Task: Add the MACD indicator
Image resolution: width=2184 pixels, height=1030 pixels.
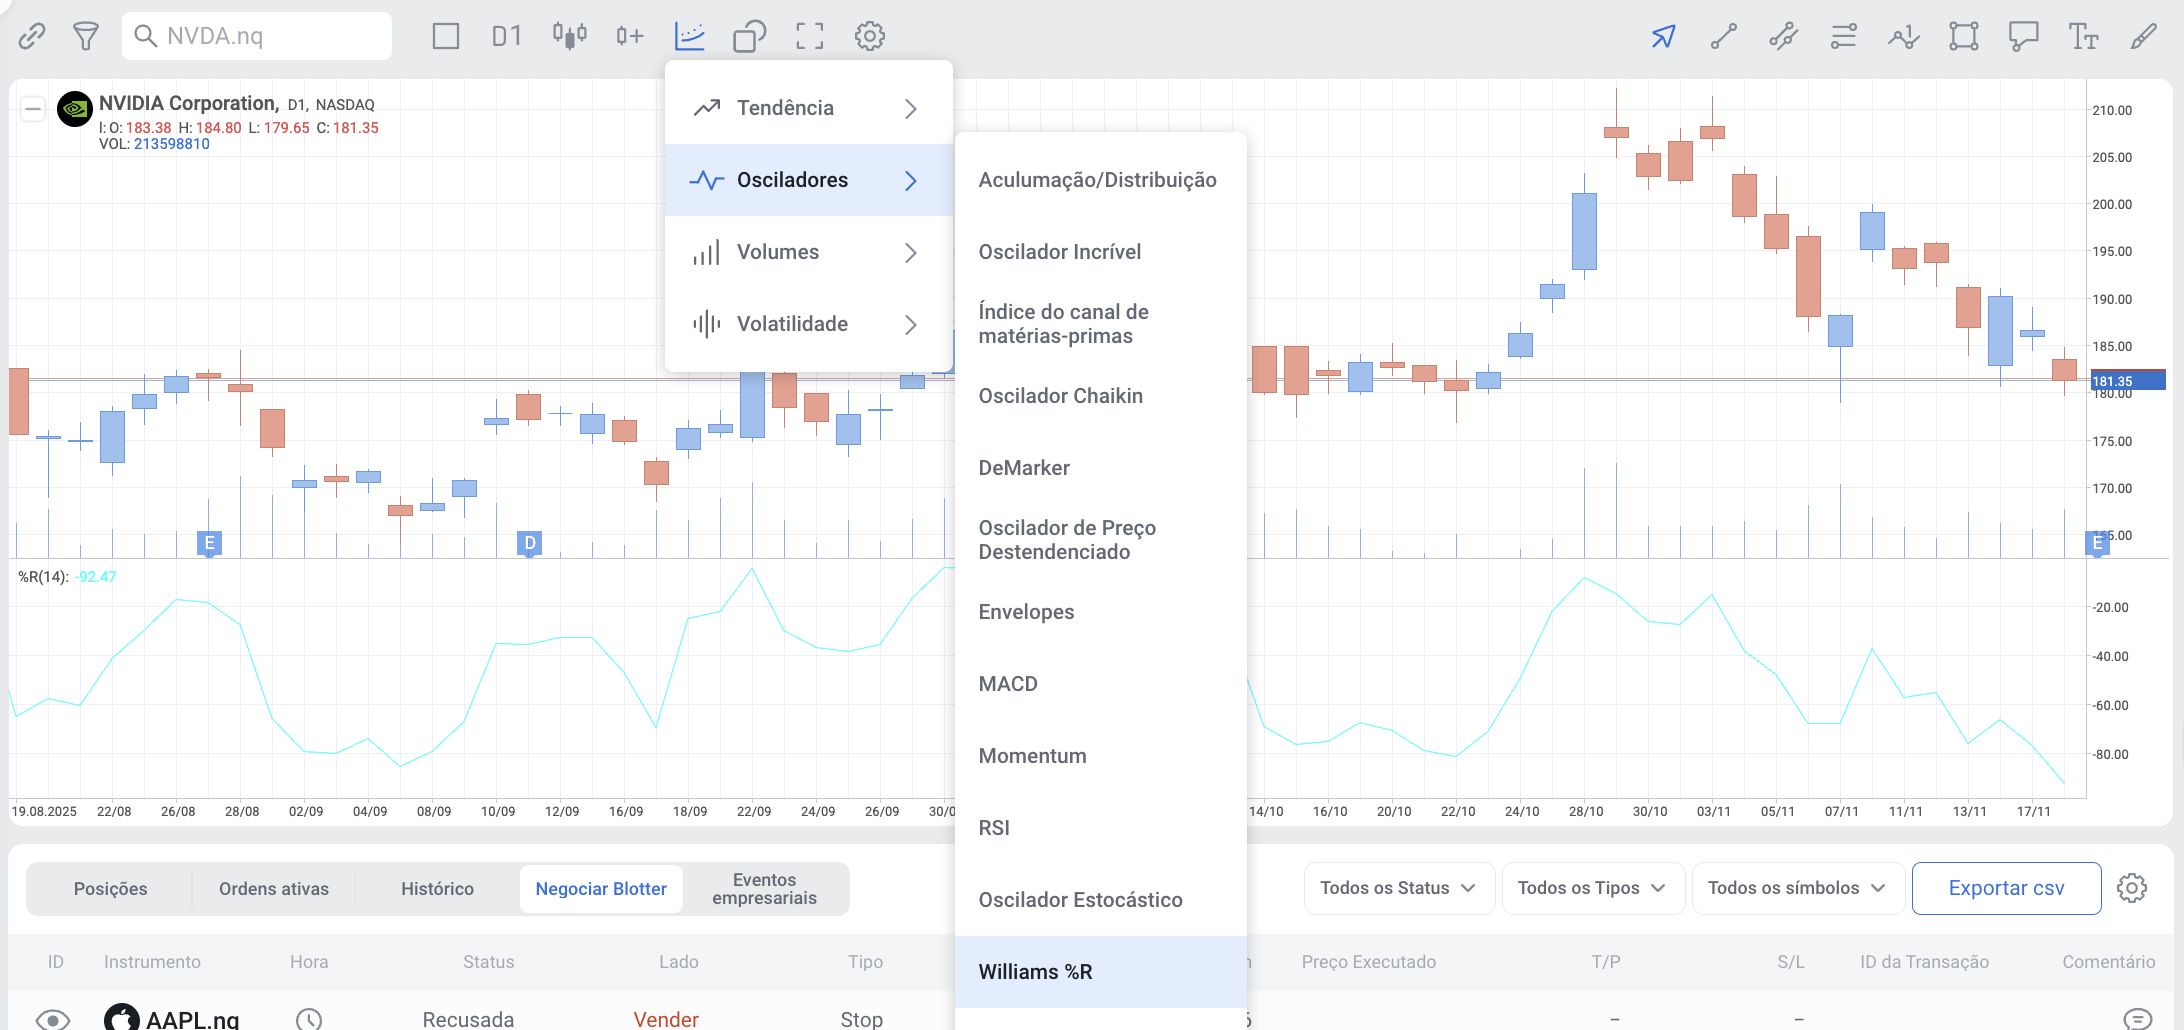Action: [x=1100, y=684]
